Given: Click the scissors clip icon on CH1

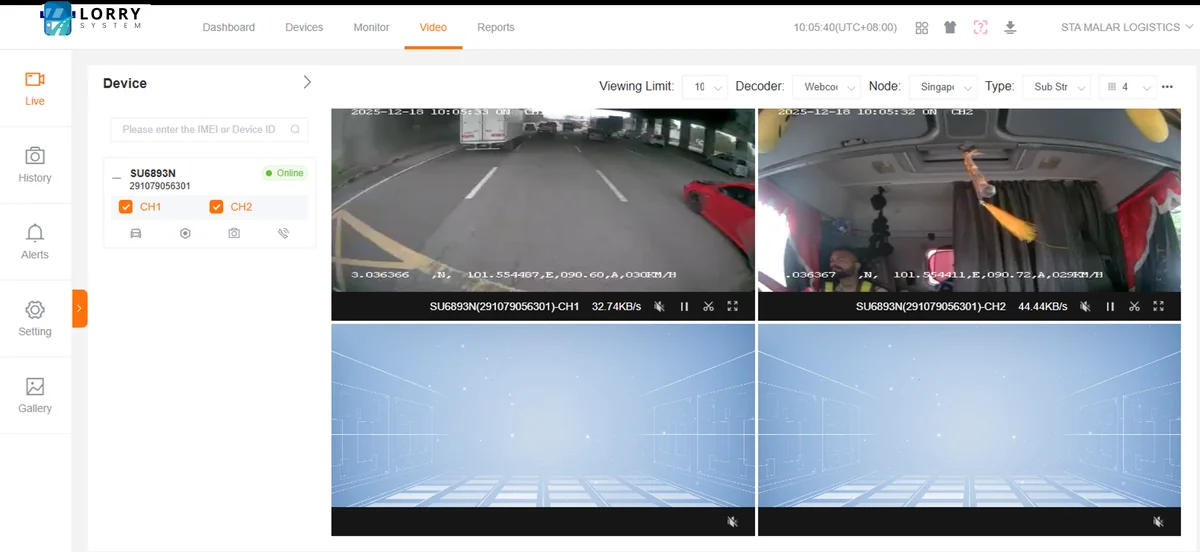Looking at the screenshot, I should [x=708, y=307].
